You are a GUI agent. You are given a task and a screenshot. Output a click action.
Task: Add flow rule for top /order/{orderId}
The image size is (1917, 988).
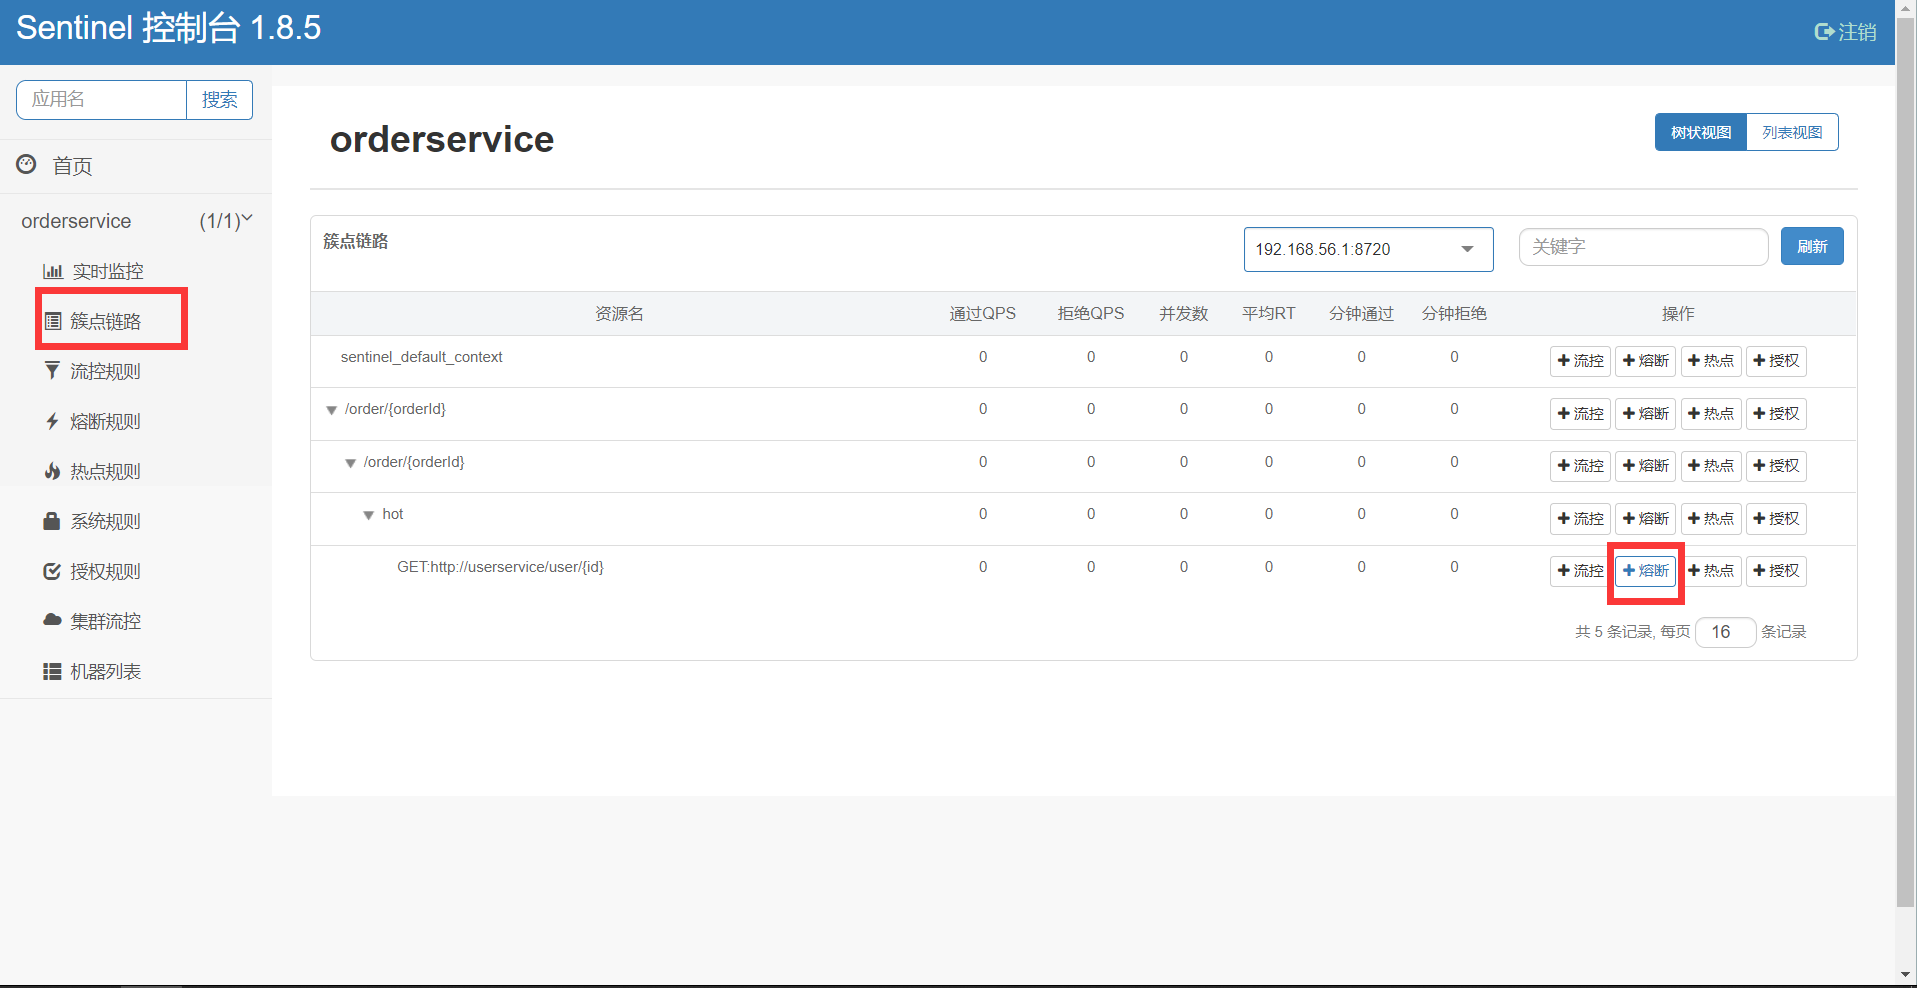coord(1580,414)
